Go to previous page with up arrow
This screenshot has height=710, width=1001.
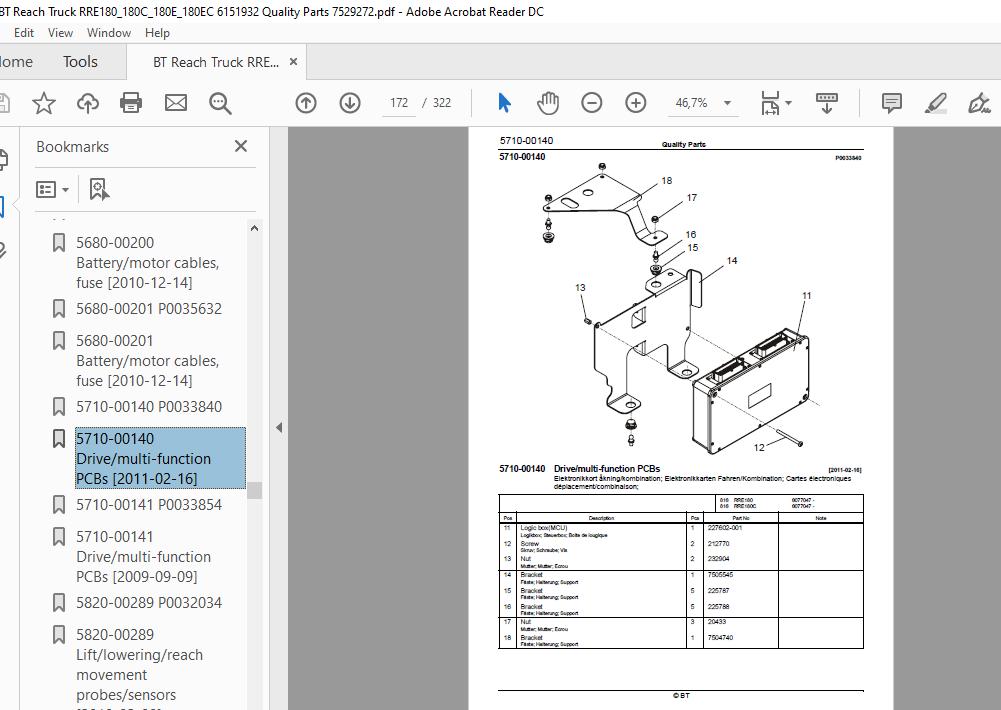[306, 103]
